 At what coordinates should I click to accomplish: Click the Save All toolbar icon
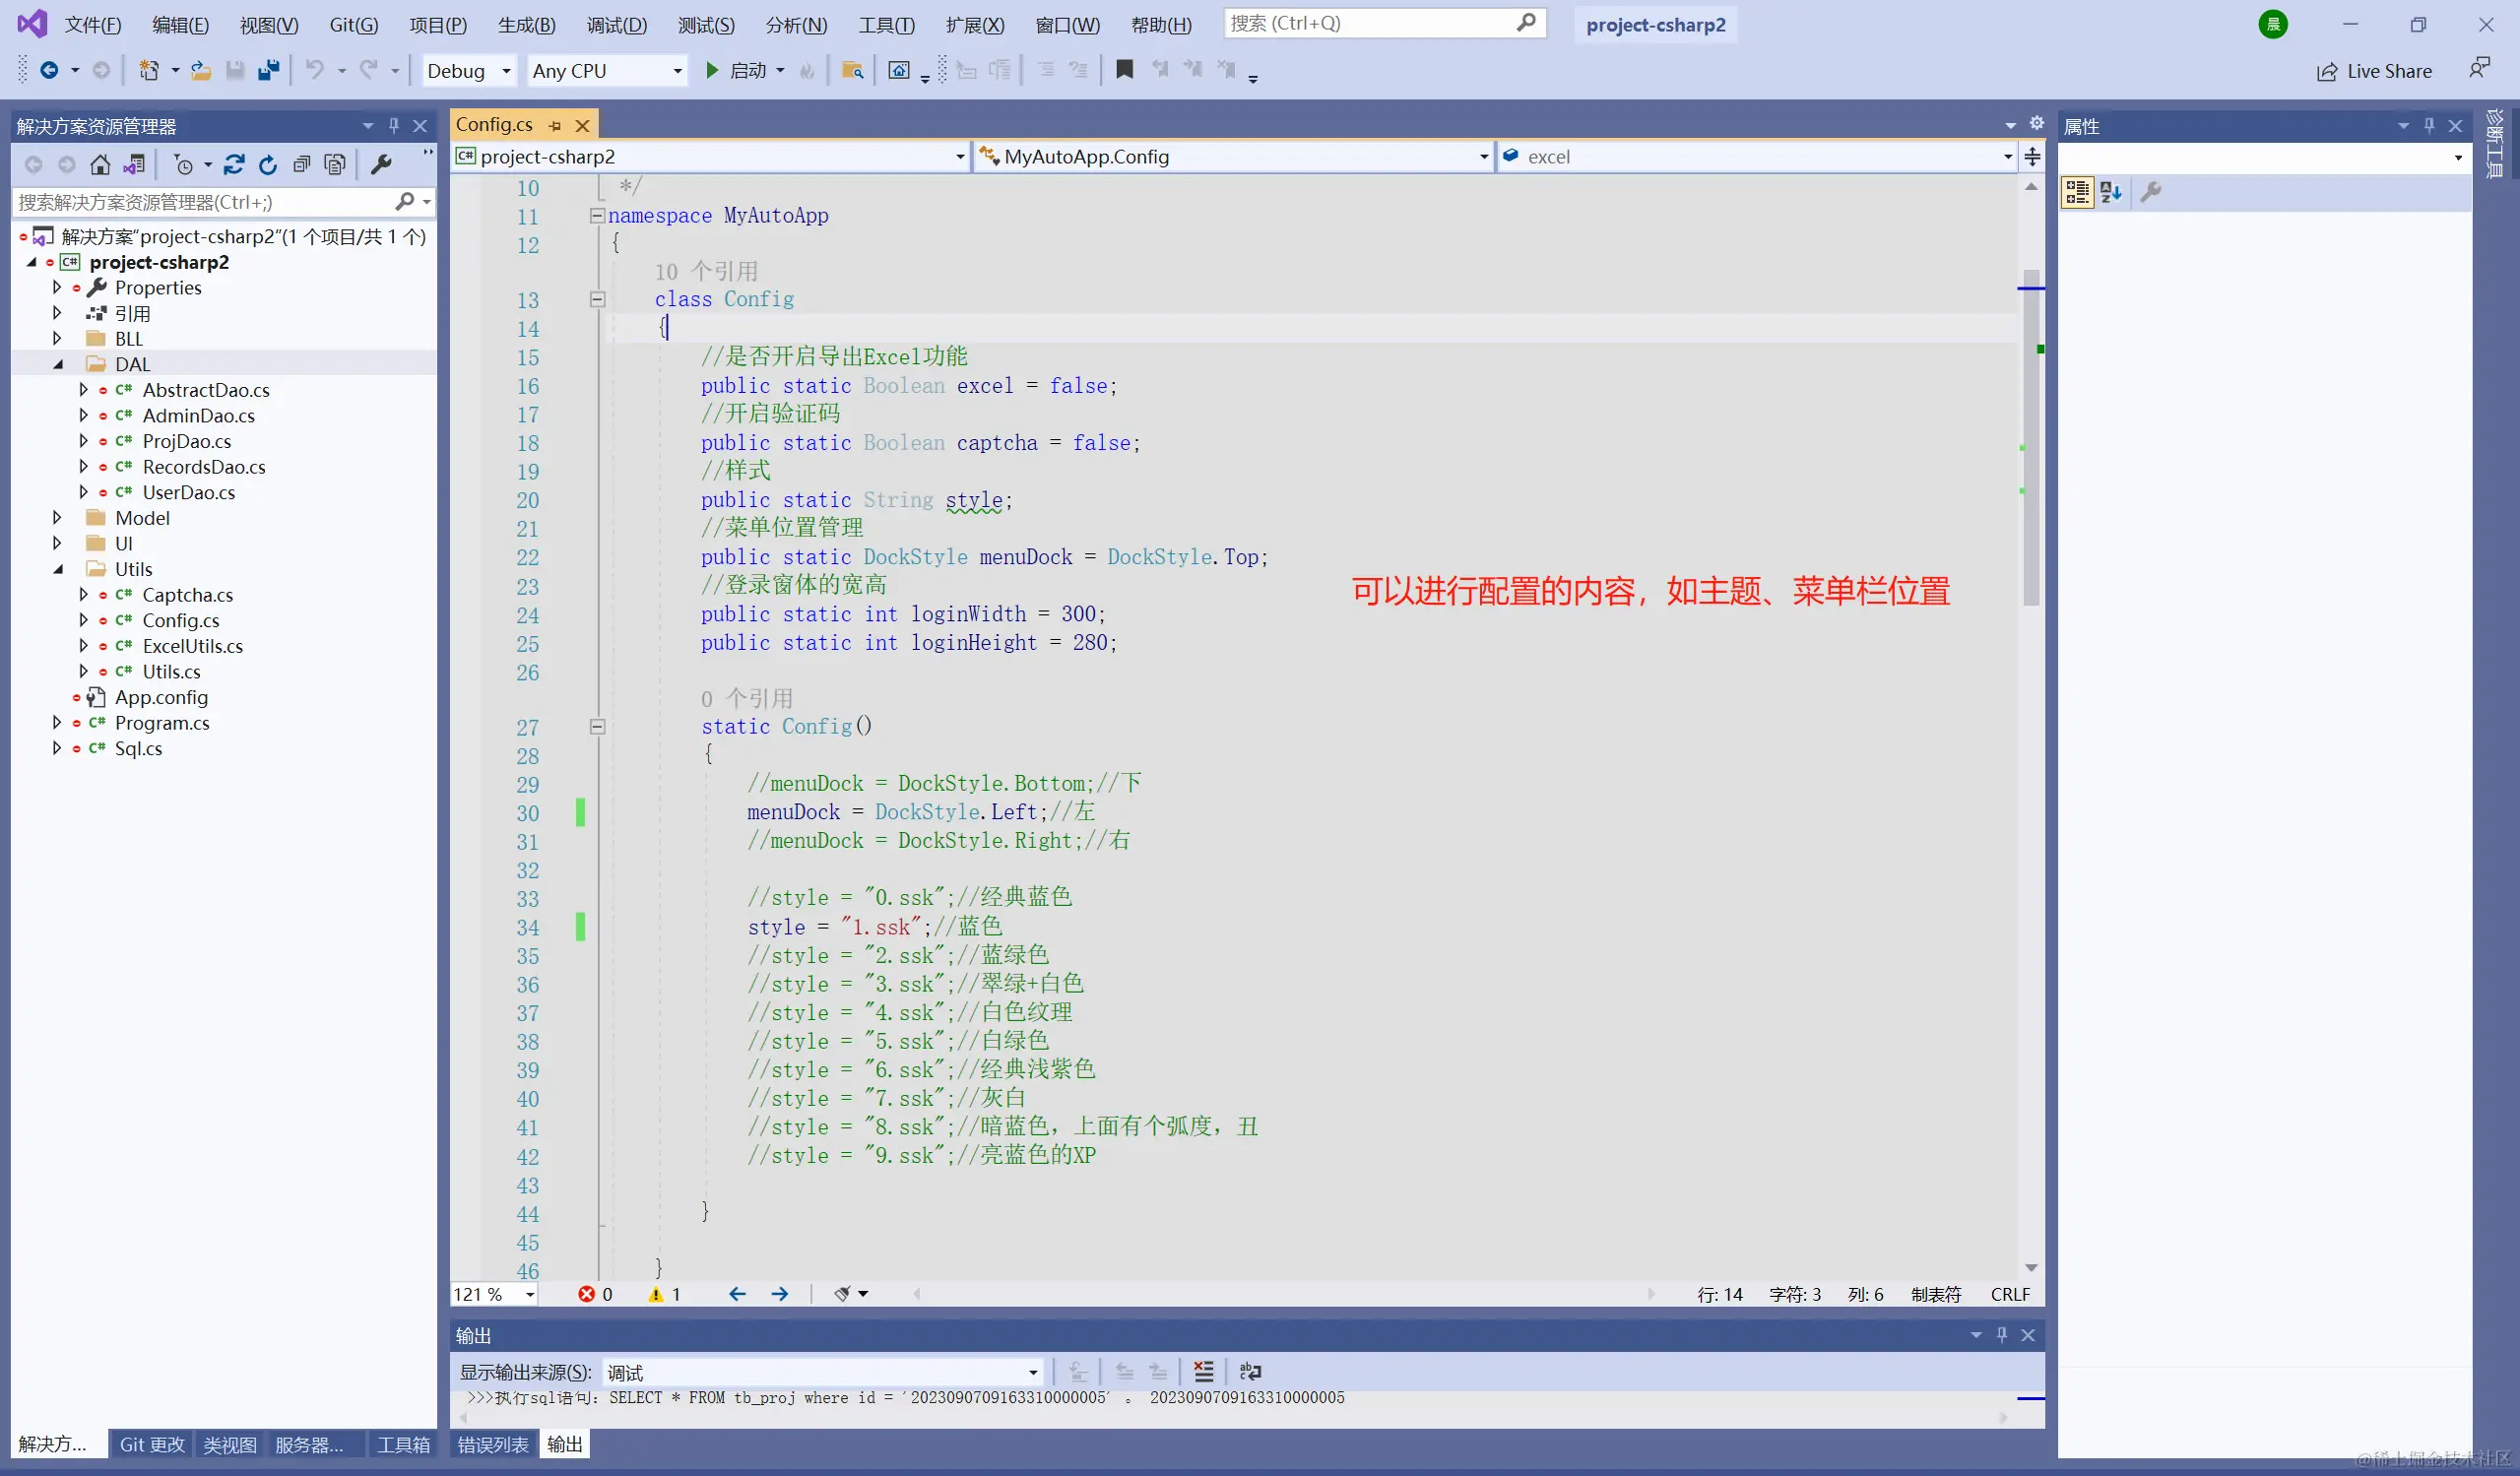[268, 70]
